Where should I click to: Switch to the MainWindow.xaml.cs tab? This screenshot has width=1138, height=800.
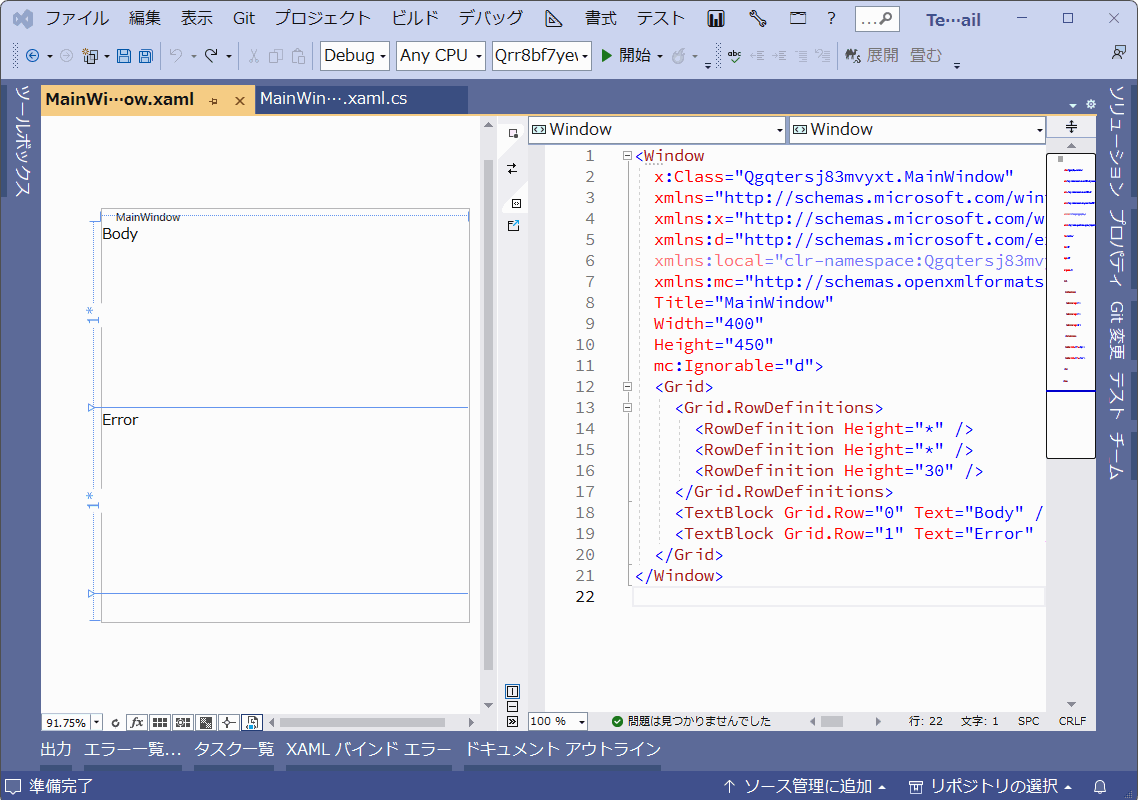(x=334, y=99)
